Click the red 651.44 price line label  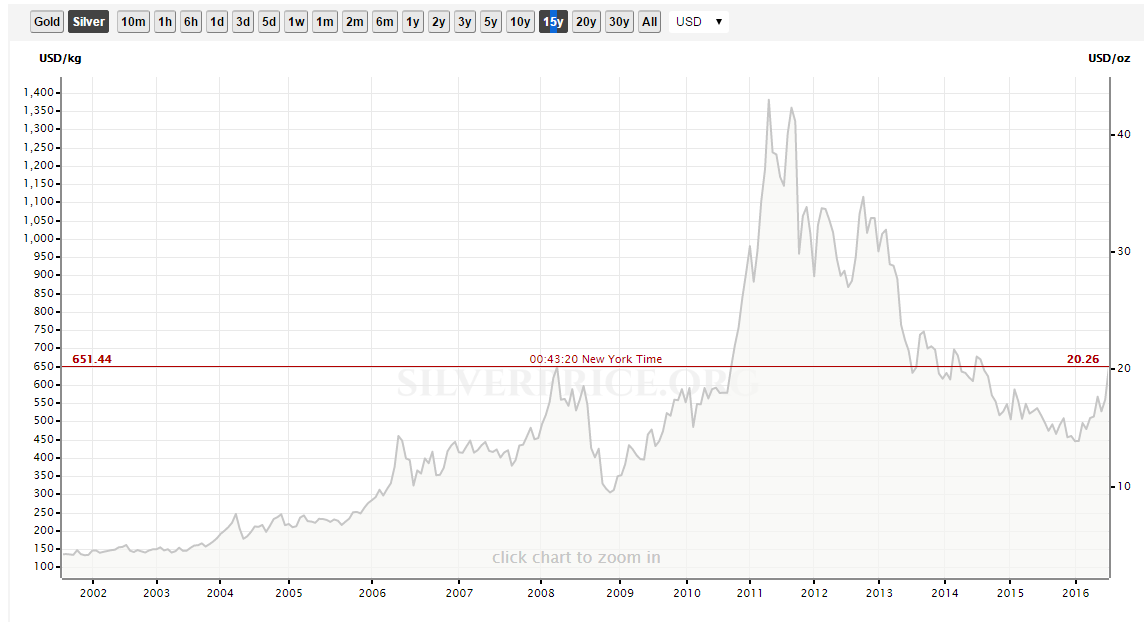(92, 359)
